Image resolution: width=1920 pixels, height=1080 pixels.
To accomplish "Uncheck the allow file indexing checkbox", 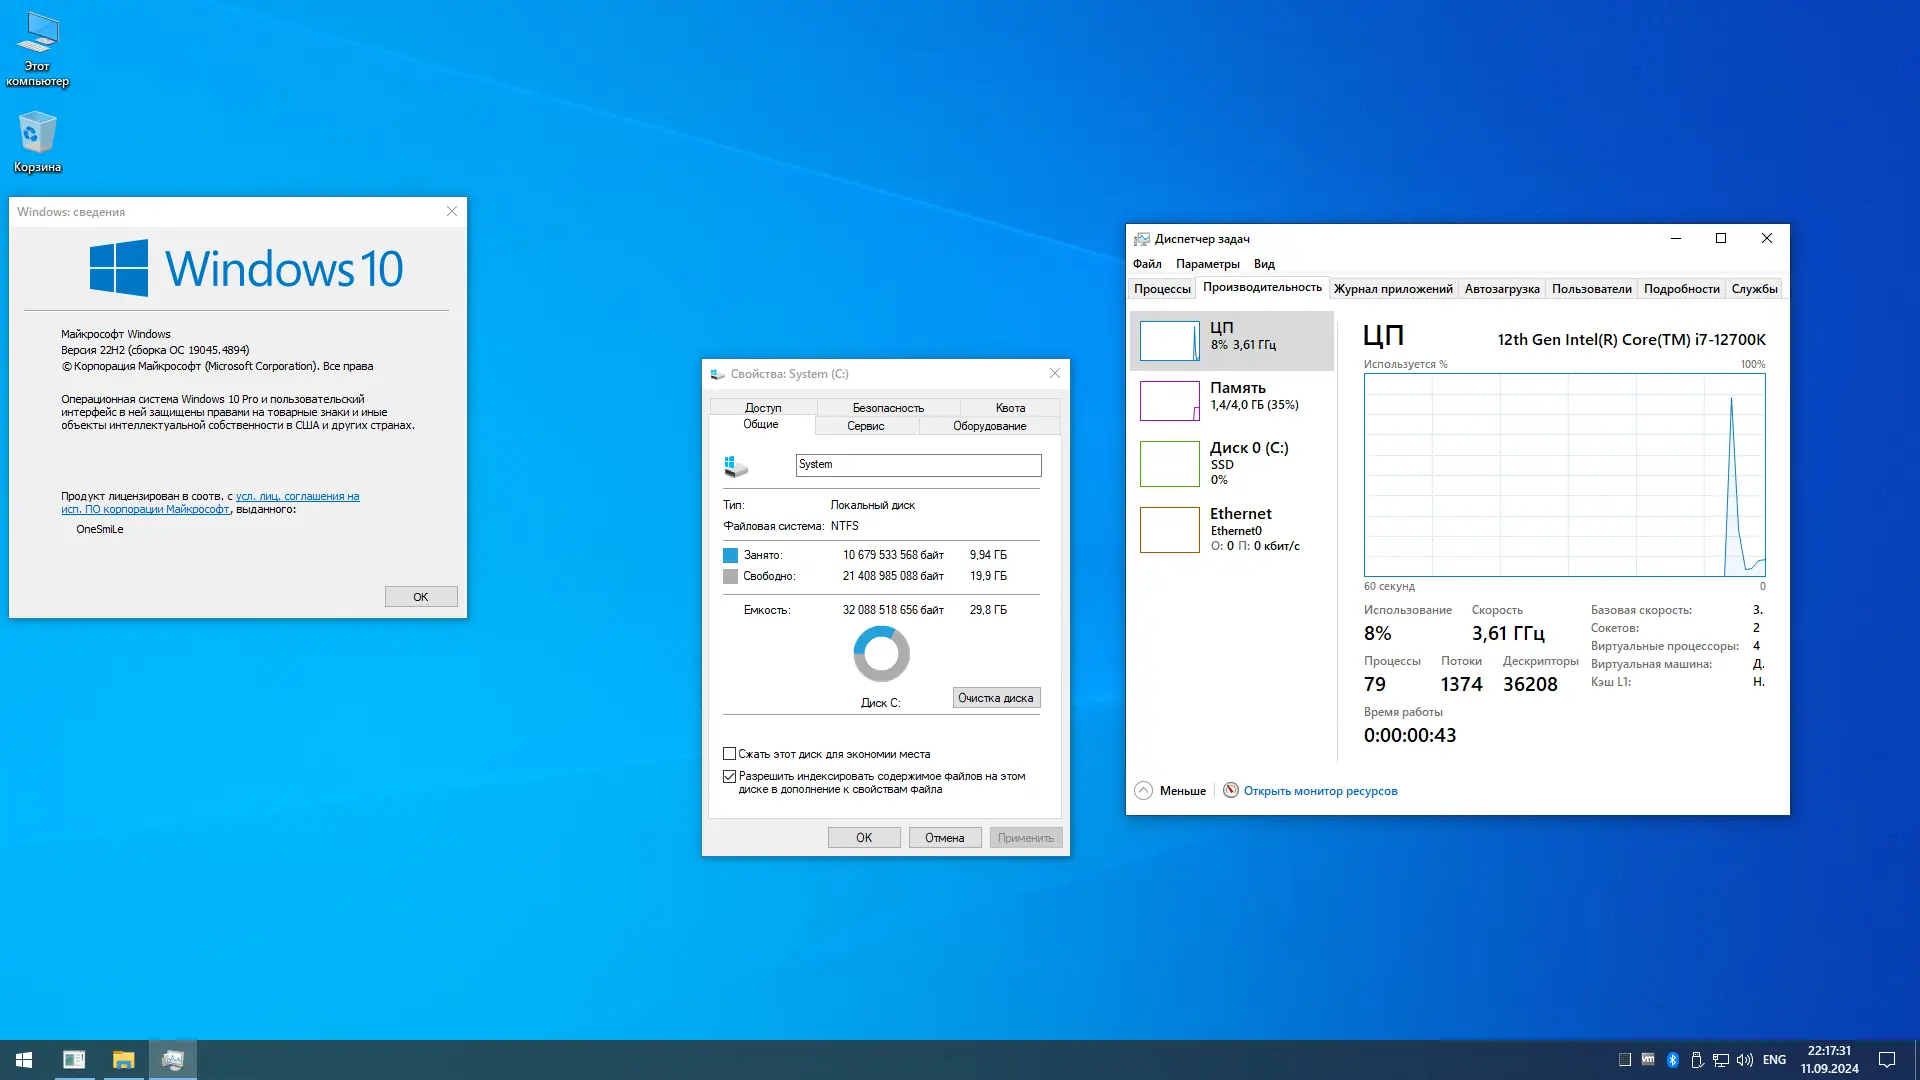I will 730,776.
